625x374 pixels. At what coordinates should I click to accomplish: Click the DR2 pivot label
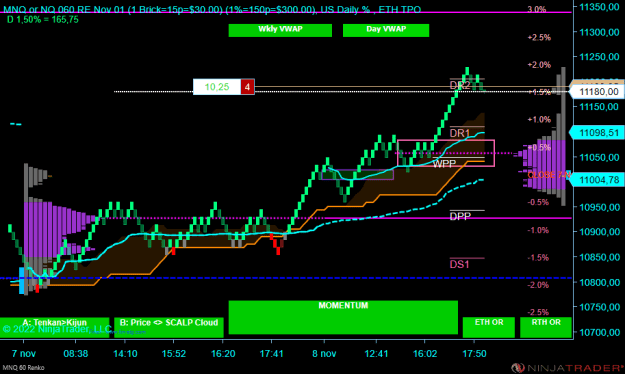click(x=460, y=85)
